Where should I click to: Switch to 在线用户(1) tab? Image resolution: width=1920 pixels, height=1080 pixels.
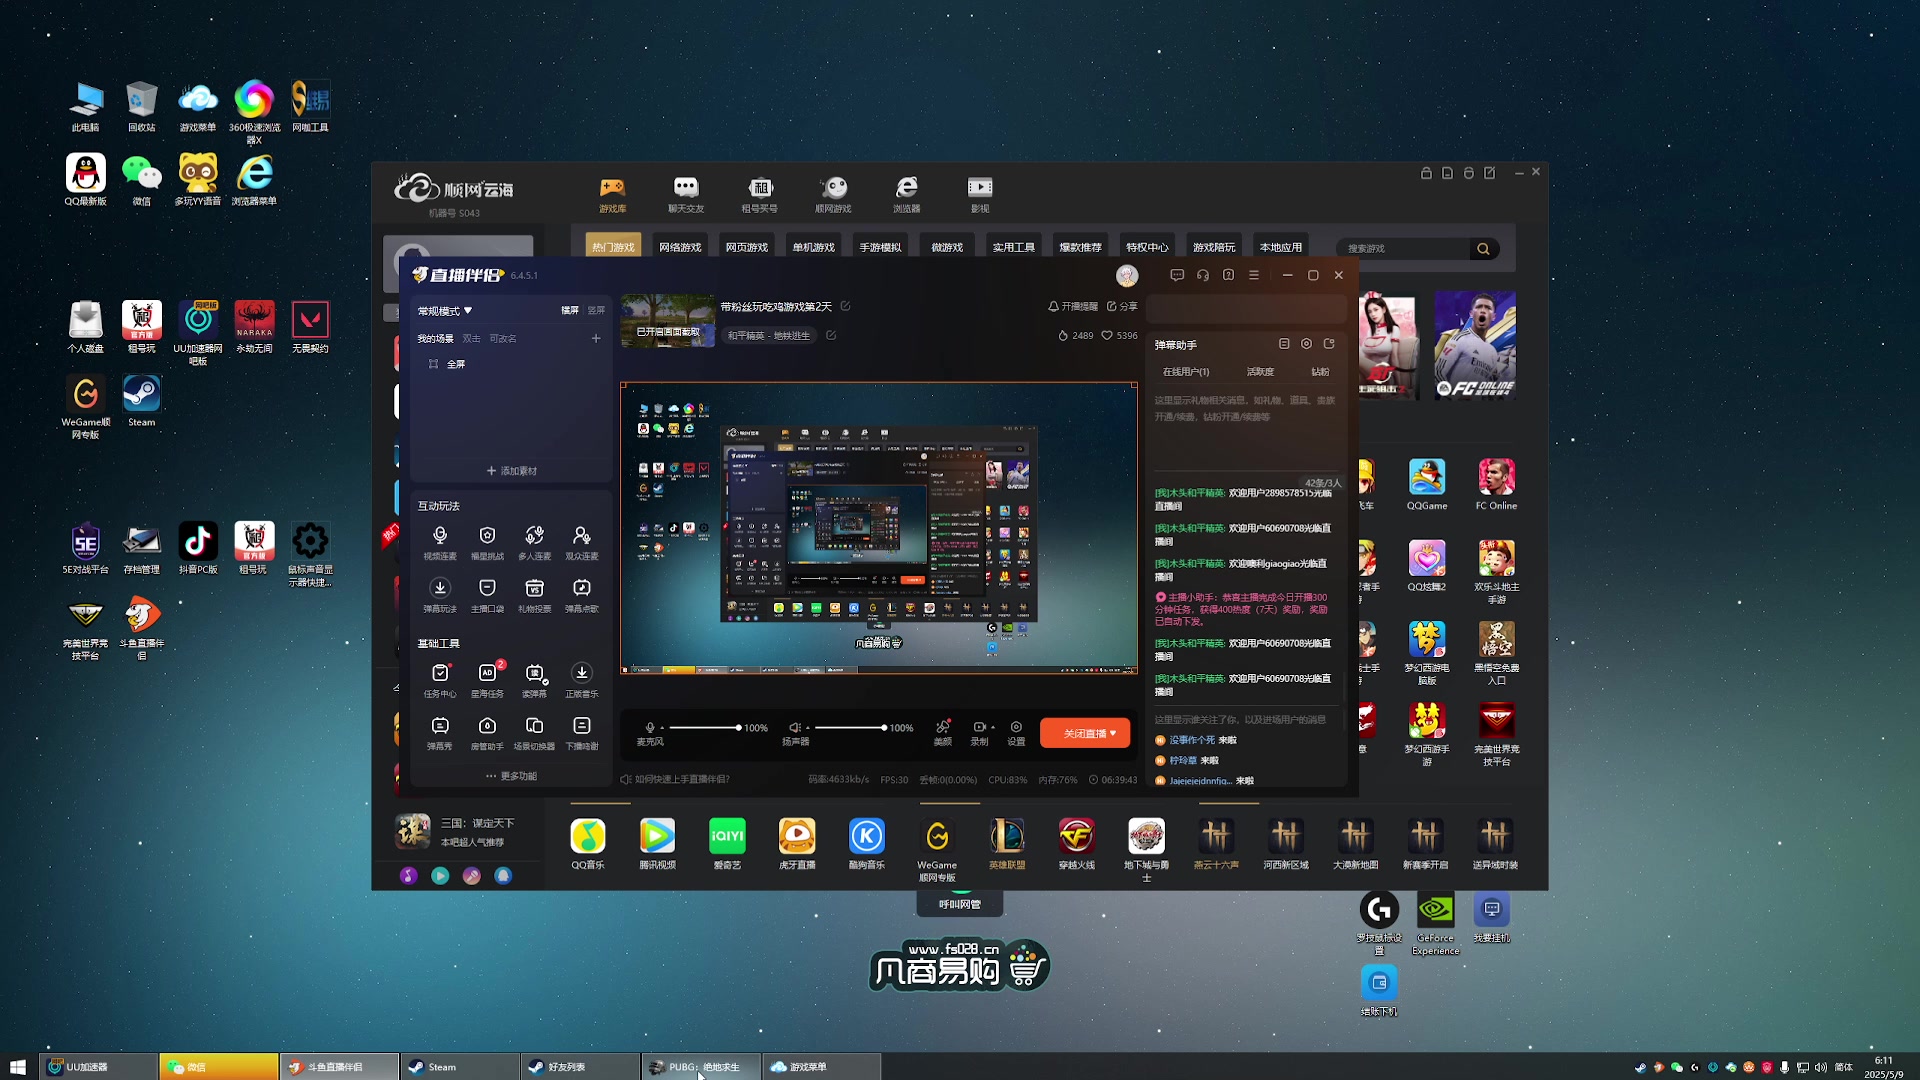coord(1186,372)
